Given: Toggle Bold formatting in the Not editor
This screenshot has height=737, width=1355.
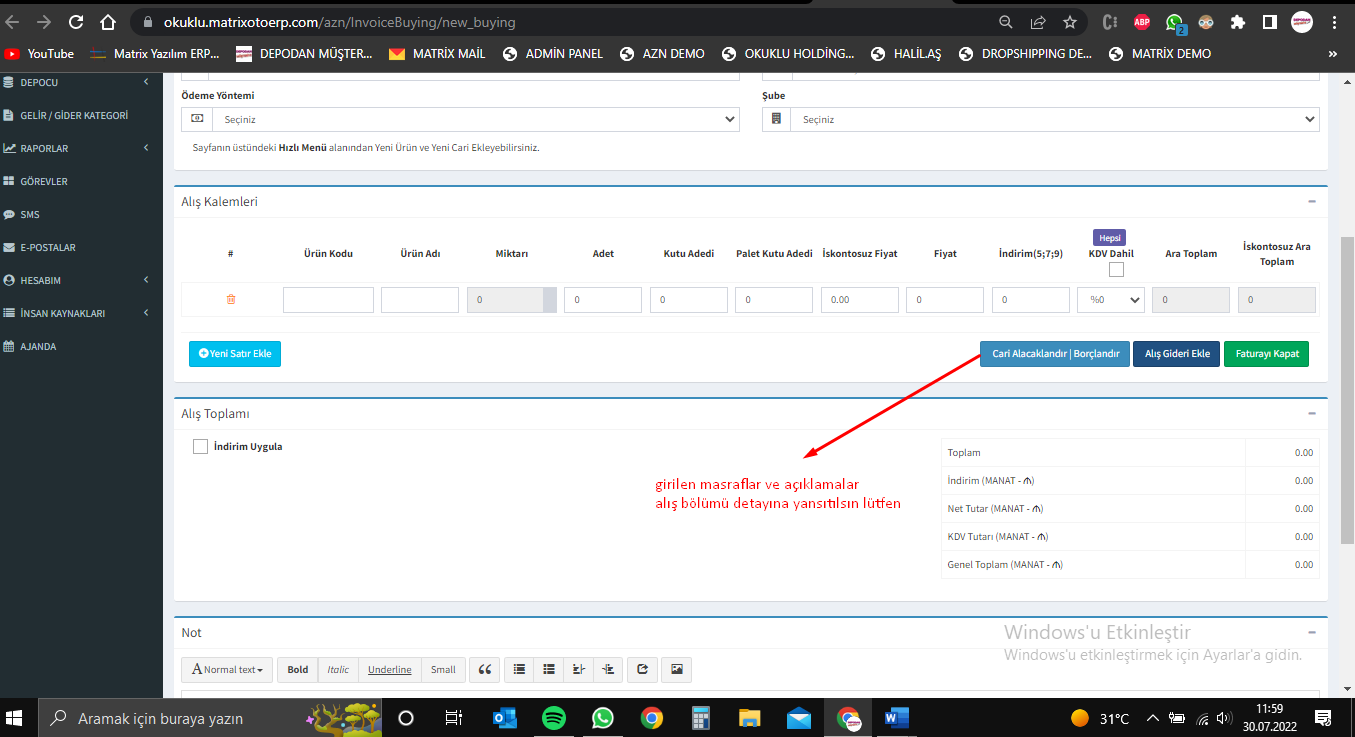Looking at the screenshot, I should click(x=298, y=670).
